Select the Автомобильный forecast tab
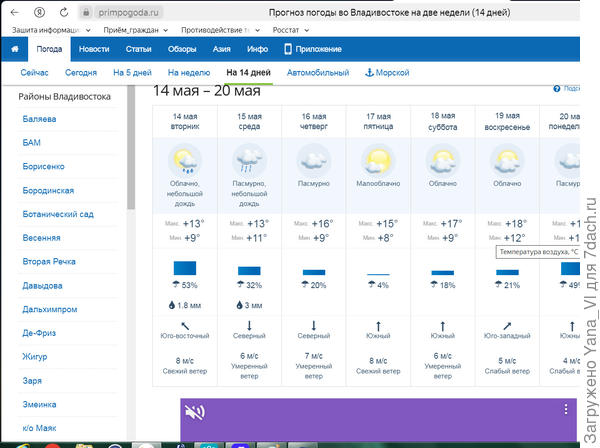Image resolution: width=600 pixels, height=448 pixels. point(318,73)
